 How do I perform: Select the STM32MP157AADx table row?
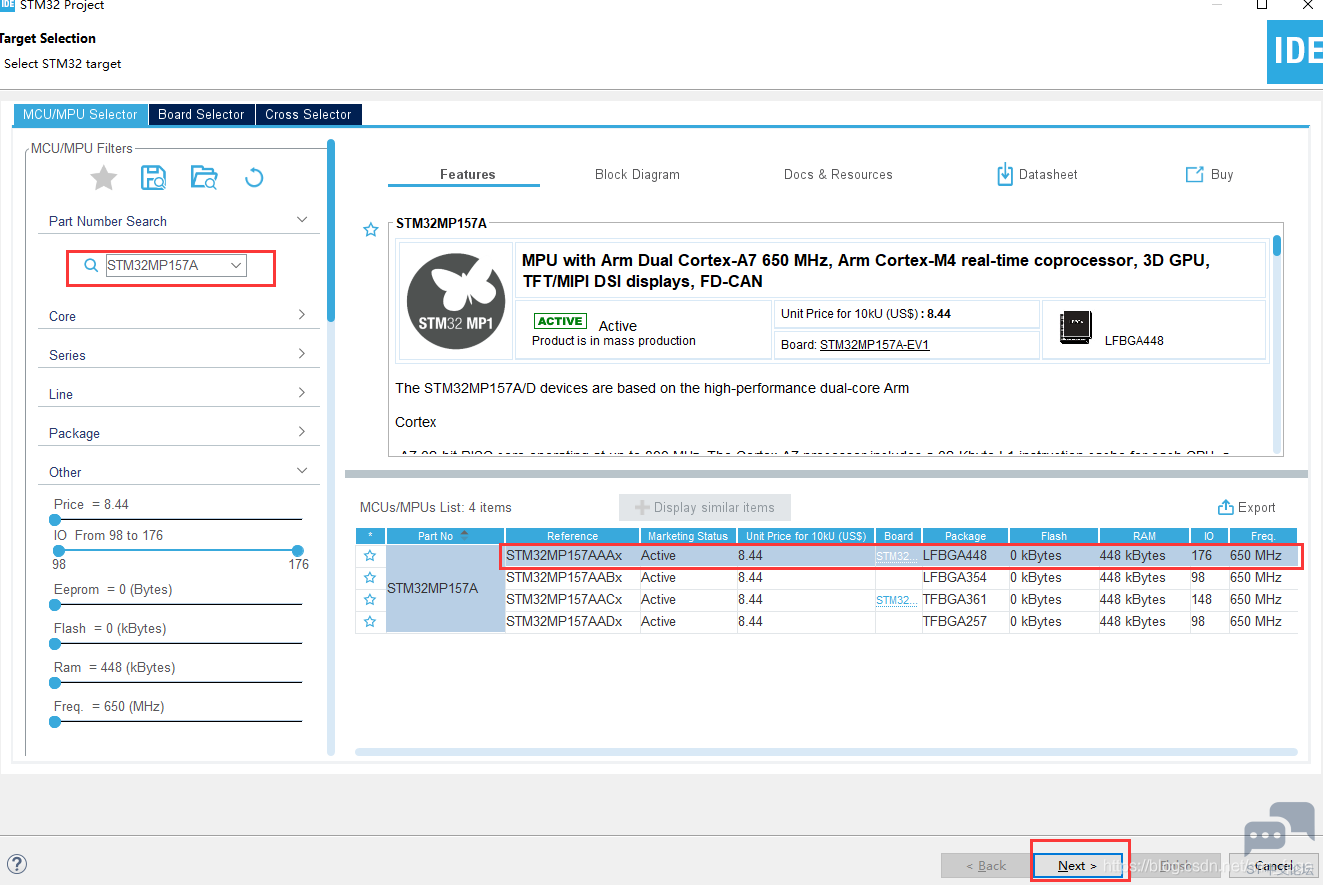click(x=564, y=622)
